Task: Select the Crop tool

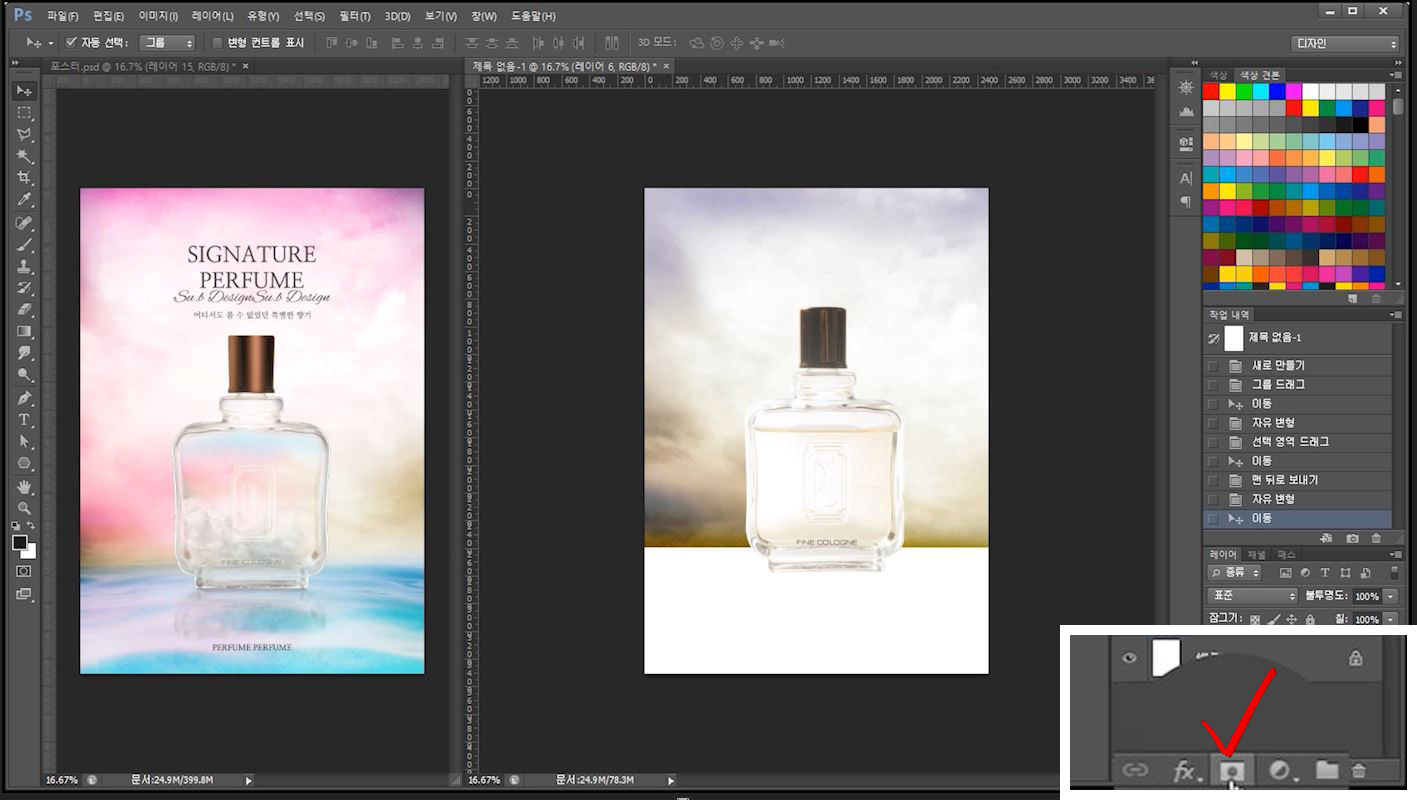Action: pyautogui.click(x=24, y=178)
